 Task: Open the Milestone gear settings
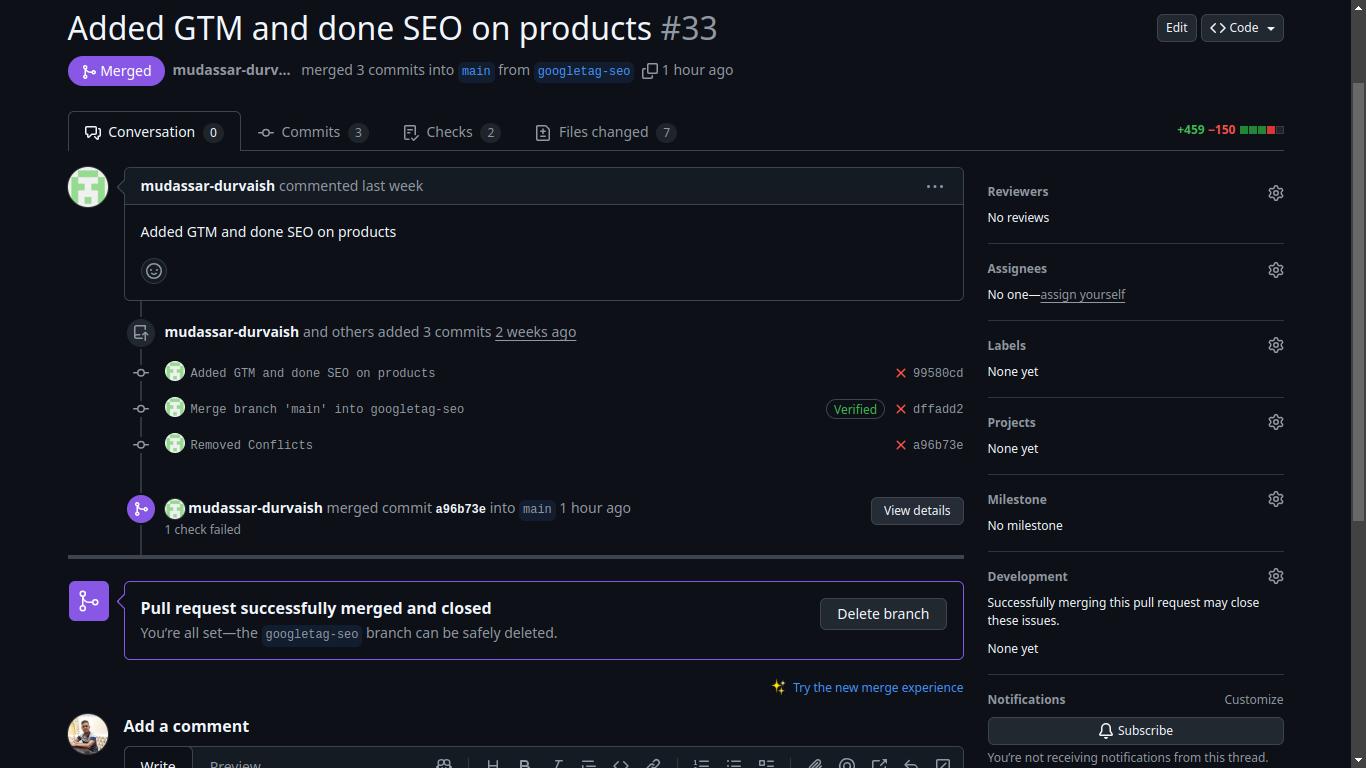click(x=1275, y=499)
